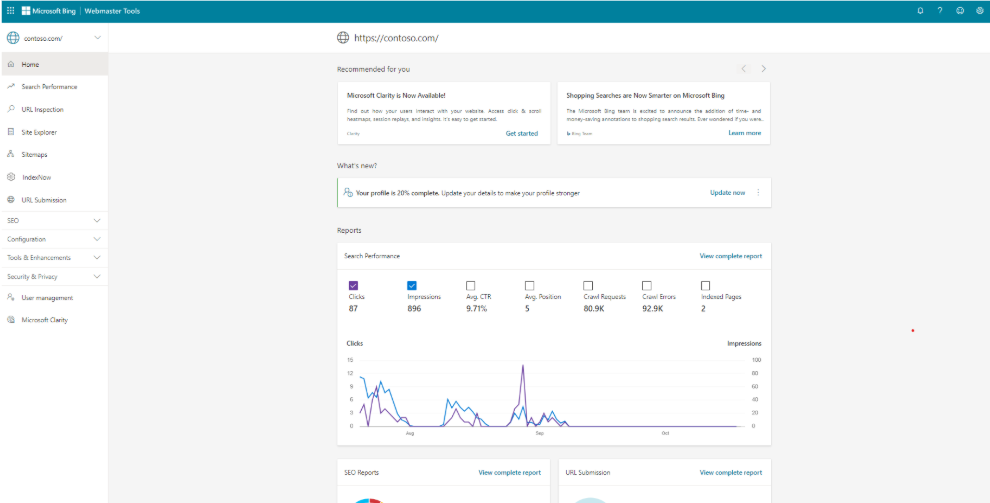Click Get started on the Clarity card
Viewport: 990px width, 503px height.
pos(522,133)
